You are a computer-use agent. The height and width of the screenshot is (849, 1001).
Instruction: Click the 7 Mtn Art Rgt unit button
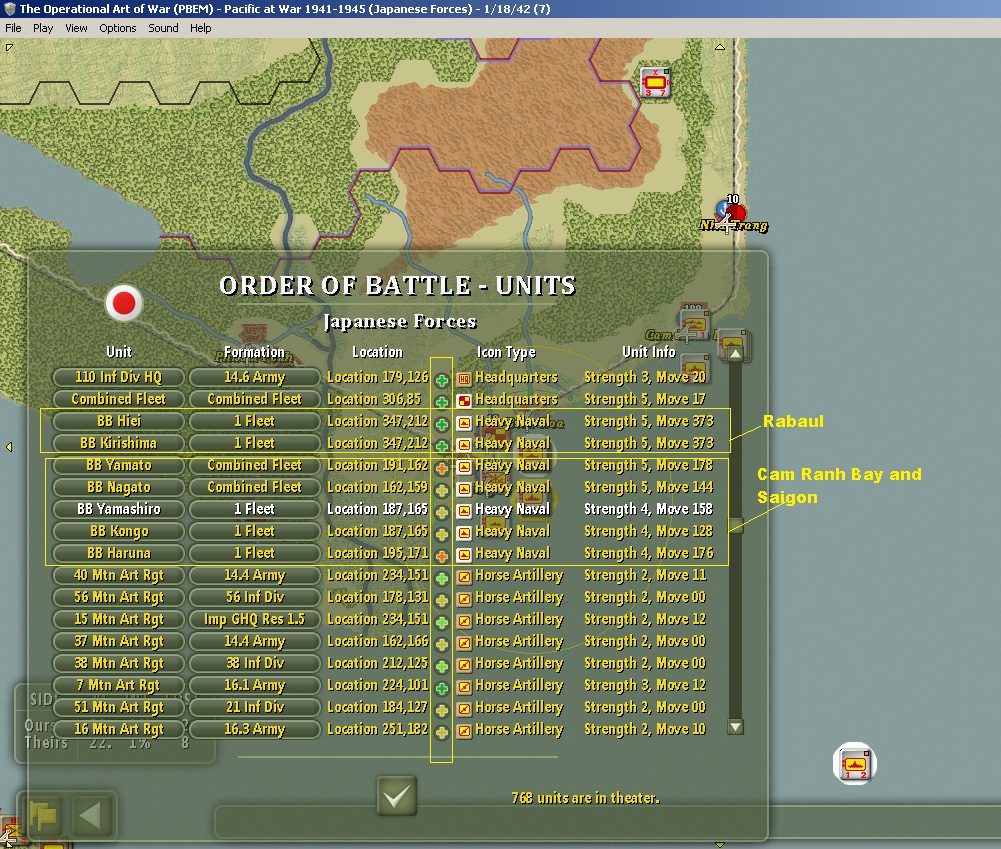pos(119,685)
